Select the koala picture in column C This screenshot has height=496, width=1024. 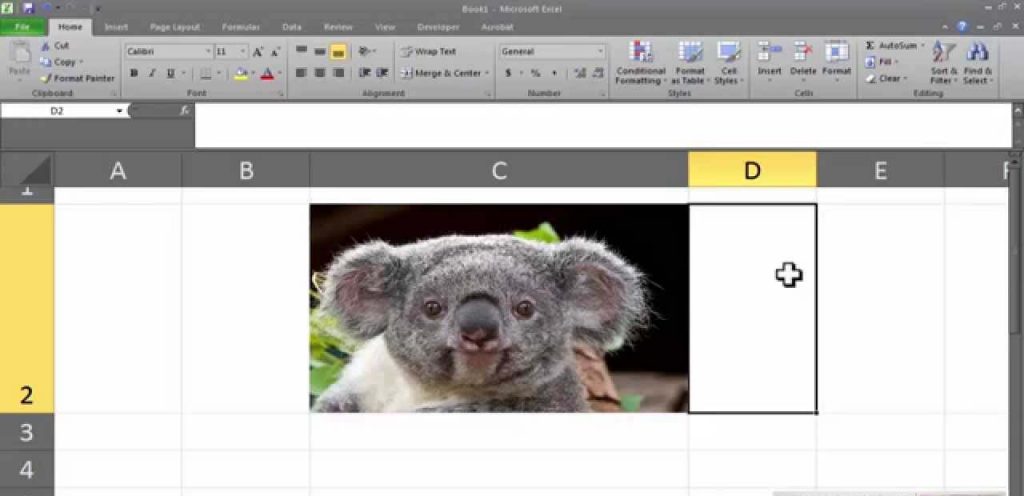498,308
